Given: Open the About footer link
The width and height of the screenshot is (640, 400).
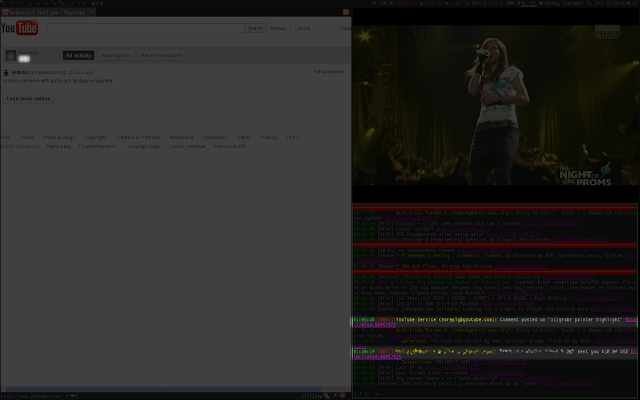Looking at the screenshot, I should 27,138.
